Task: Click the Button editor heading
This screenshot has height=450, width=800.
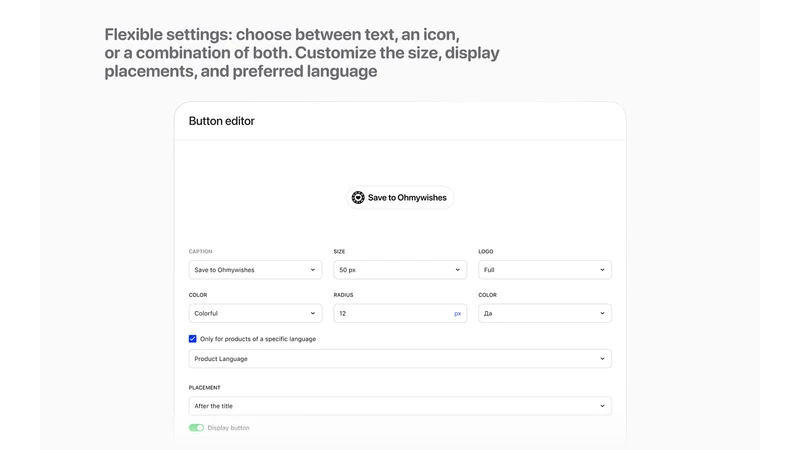Action: [221, 121]
